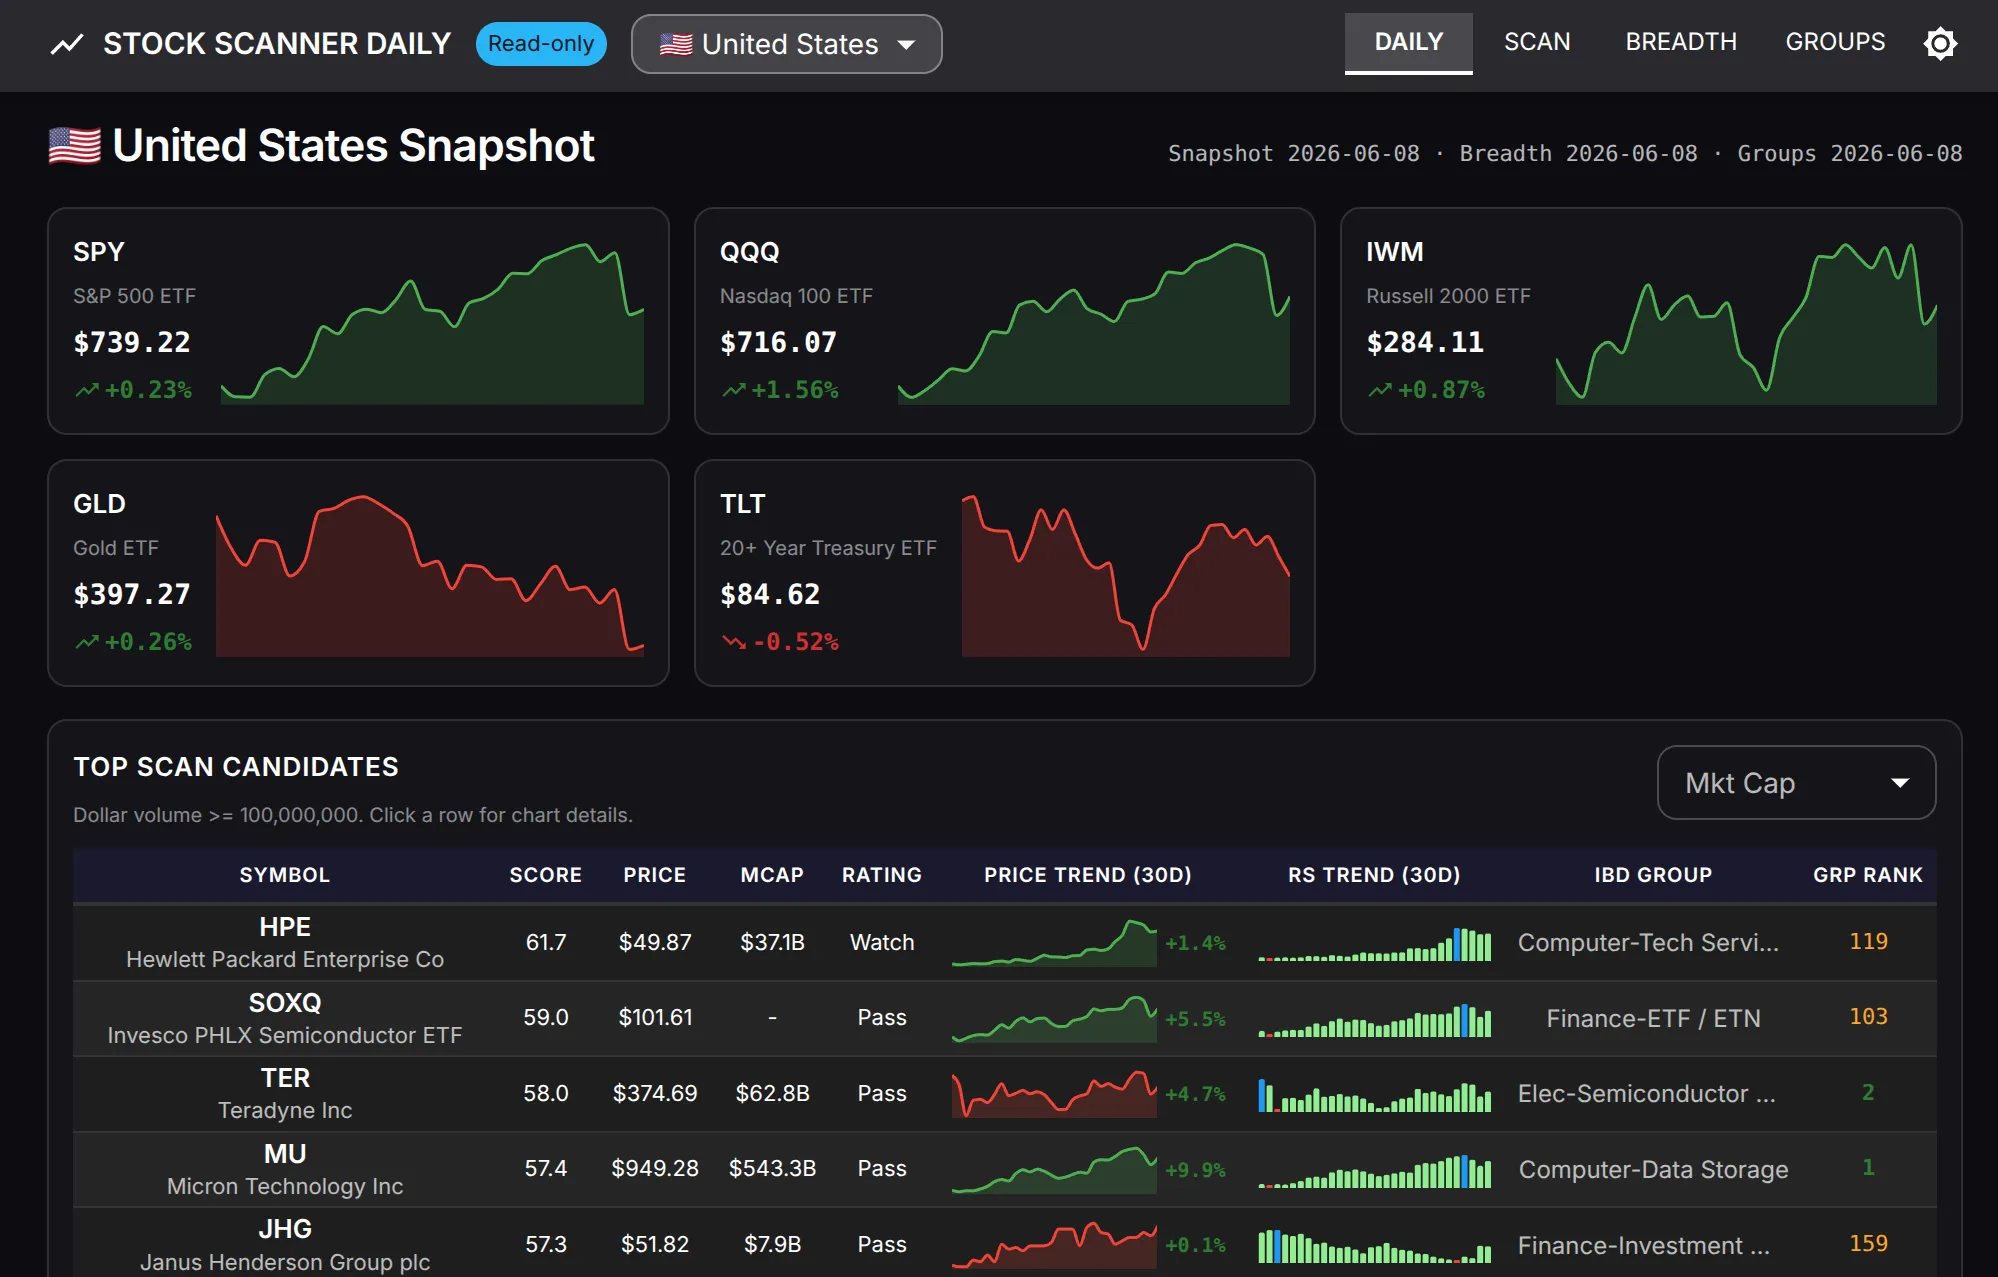Viewport: 1998px width, 1277px height.
Task: Click the large flag beside Snapshot heading
Action: pos(75,146)
